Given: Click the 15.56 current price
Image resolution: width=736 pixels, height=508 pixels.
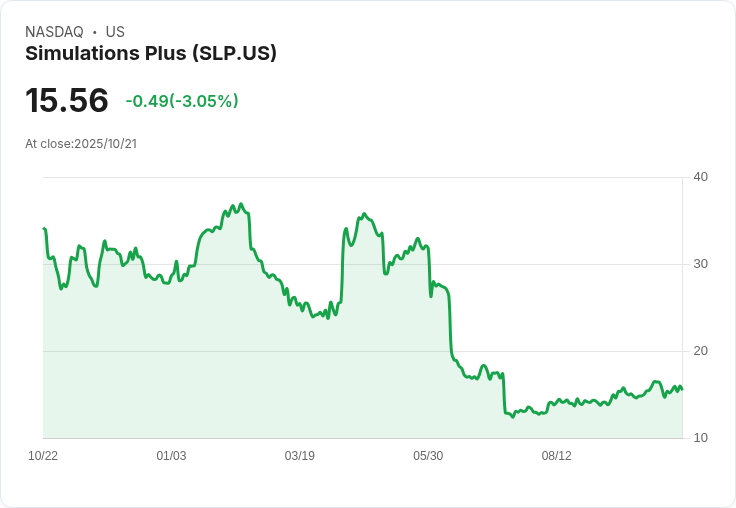Looking at the screenshot, I should [x=67, y=101].
